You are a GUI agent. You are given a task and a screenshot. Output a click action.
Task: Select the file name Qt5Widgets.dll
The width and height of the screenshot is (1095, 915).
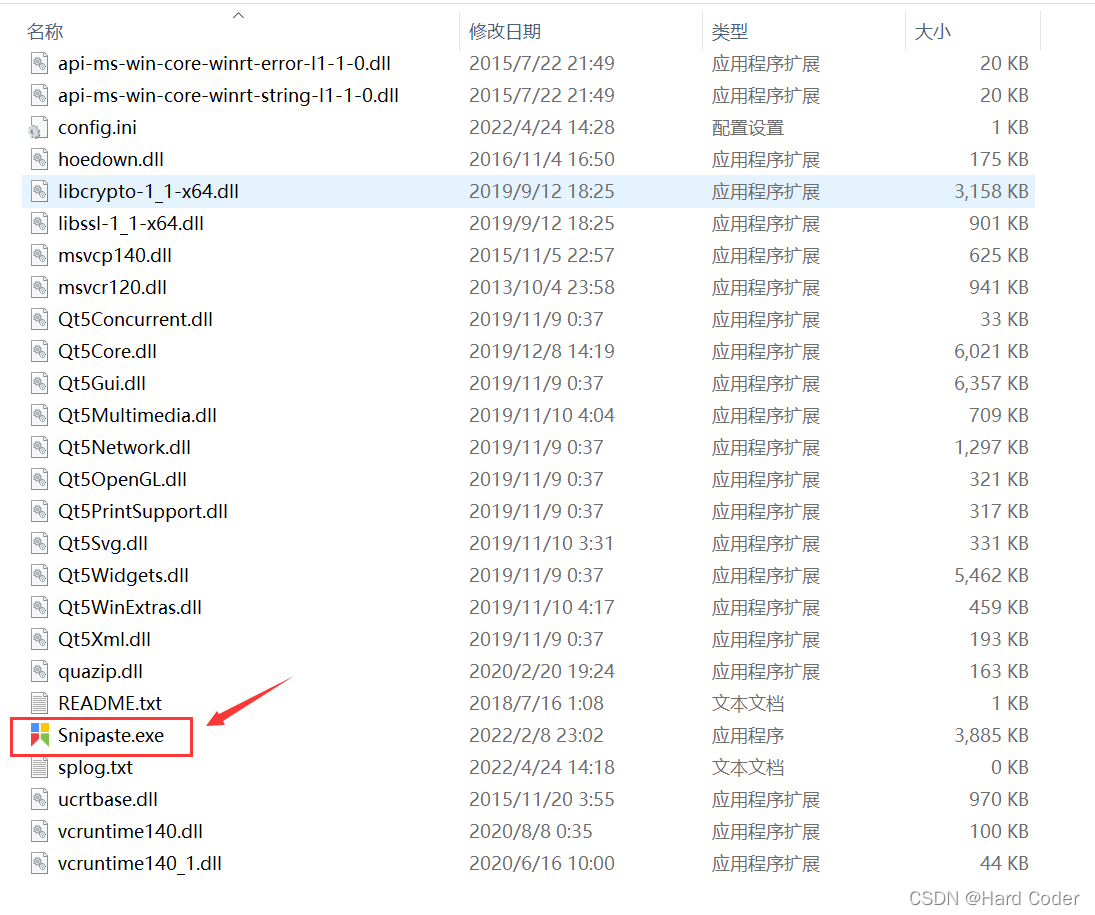(x=123, y=576)
